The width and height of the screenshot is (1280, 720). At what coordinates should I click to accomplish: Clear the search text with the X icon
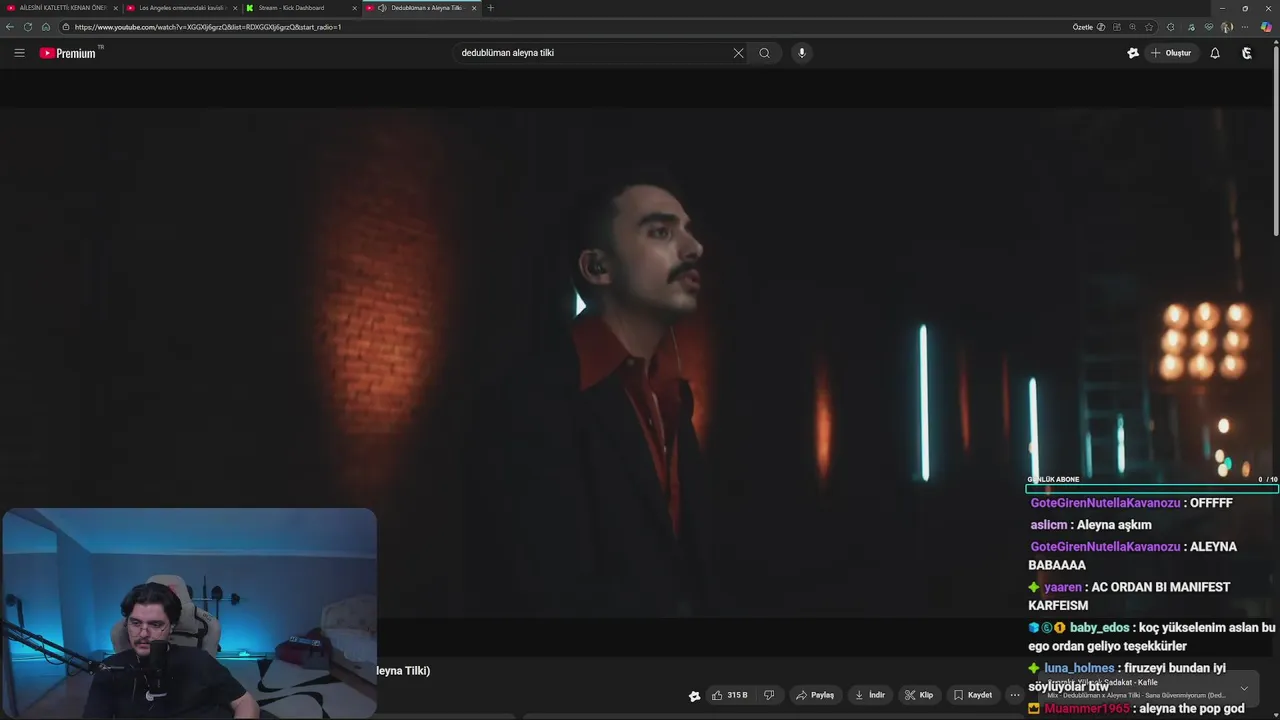tap(738, 53)
